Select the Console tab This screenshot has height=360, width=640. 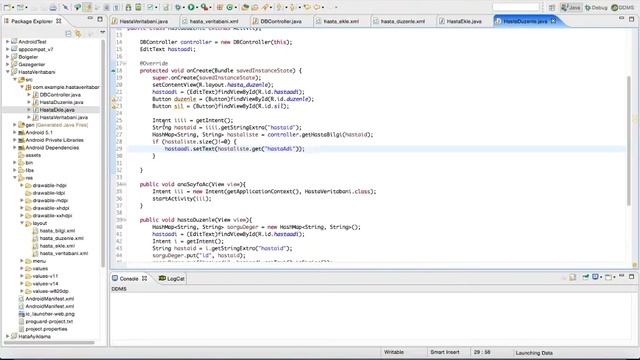point(129,279)
